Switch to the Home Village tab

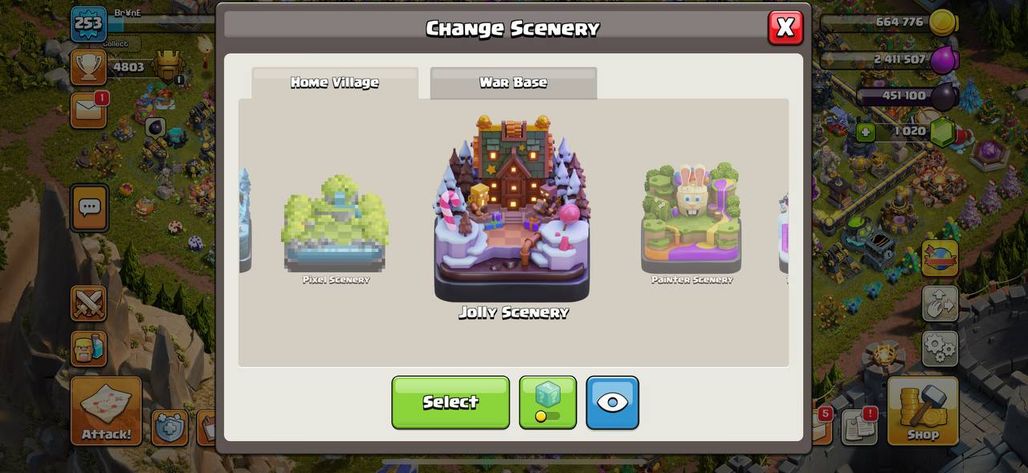[335, 83]
